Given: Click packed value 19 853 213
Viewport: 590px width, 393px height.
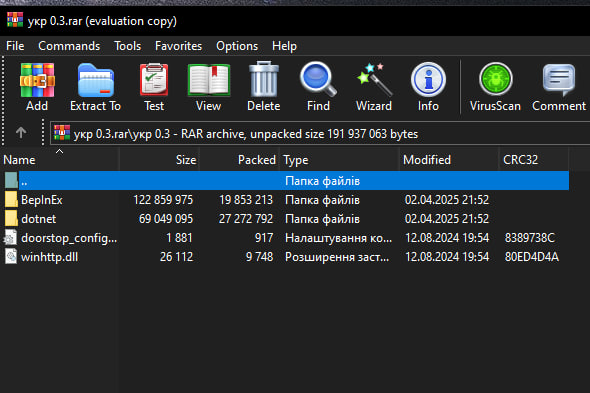Looking at the screenshot, I should point(246,200).
